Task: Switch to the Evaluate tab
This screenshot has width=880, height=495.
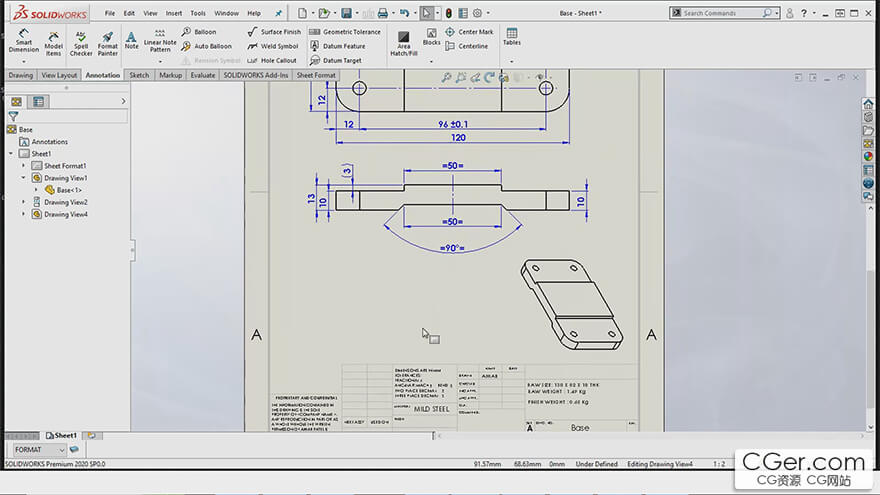Action: point(202,75)
